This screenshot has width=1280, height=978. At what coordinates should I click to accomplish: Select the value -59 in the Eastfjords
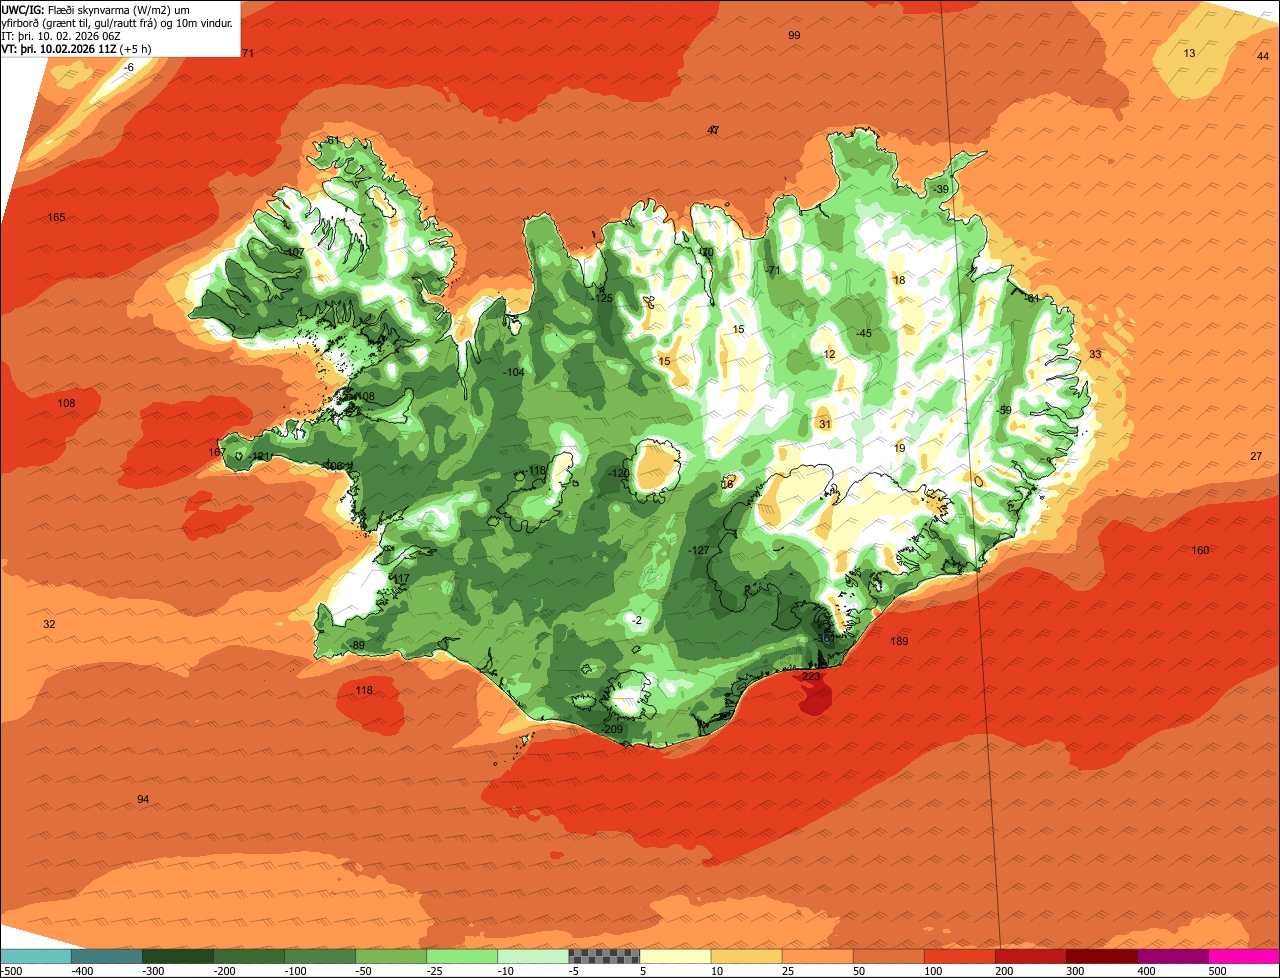click(1004, 410)
